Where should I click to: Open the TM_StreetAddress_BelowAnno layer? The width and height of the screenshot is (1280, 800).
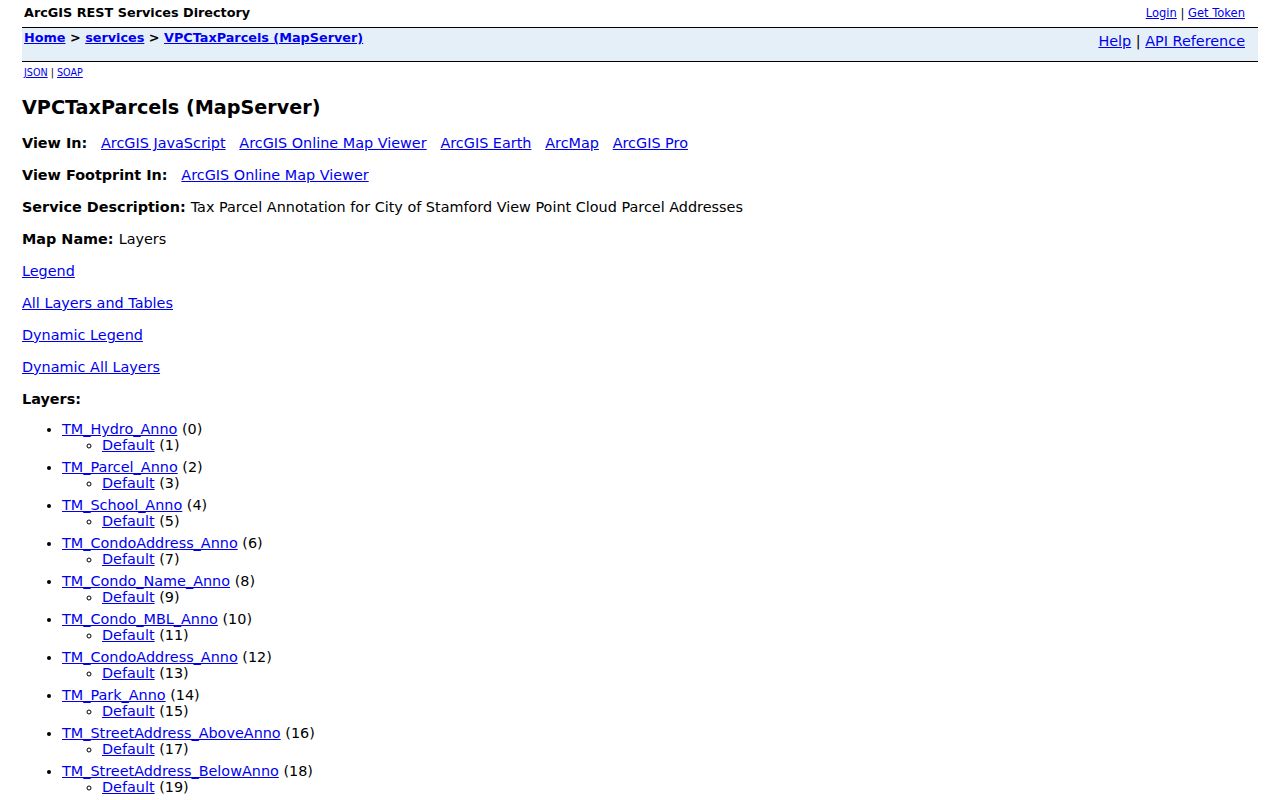click(170, 771)
